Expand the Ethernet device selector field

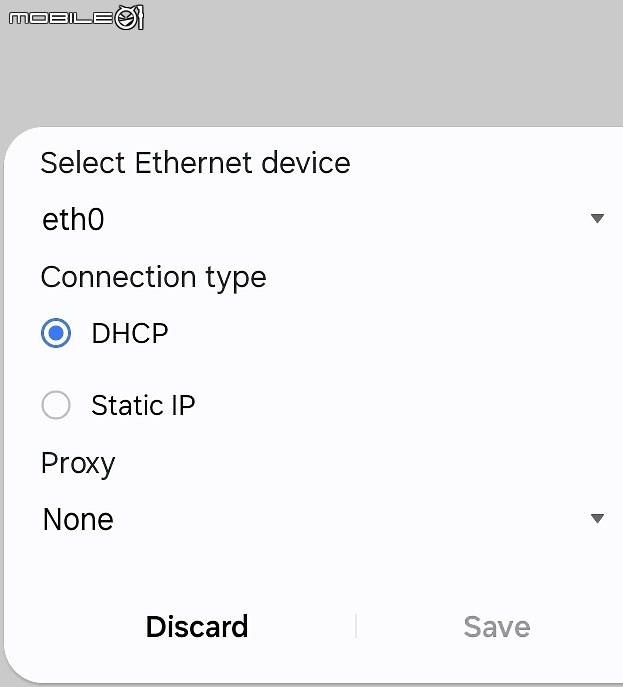point(323,219)
